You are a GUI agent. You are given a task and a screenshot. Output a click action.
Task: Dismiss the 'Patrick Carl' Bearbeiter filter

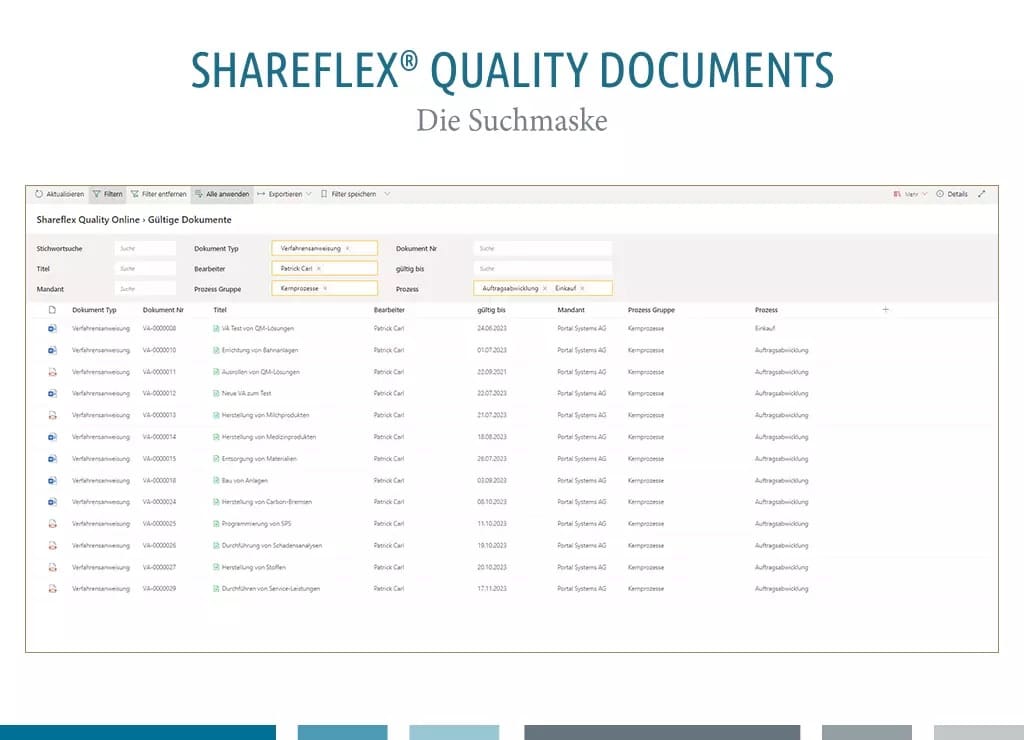click(x=318, y=268)
